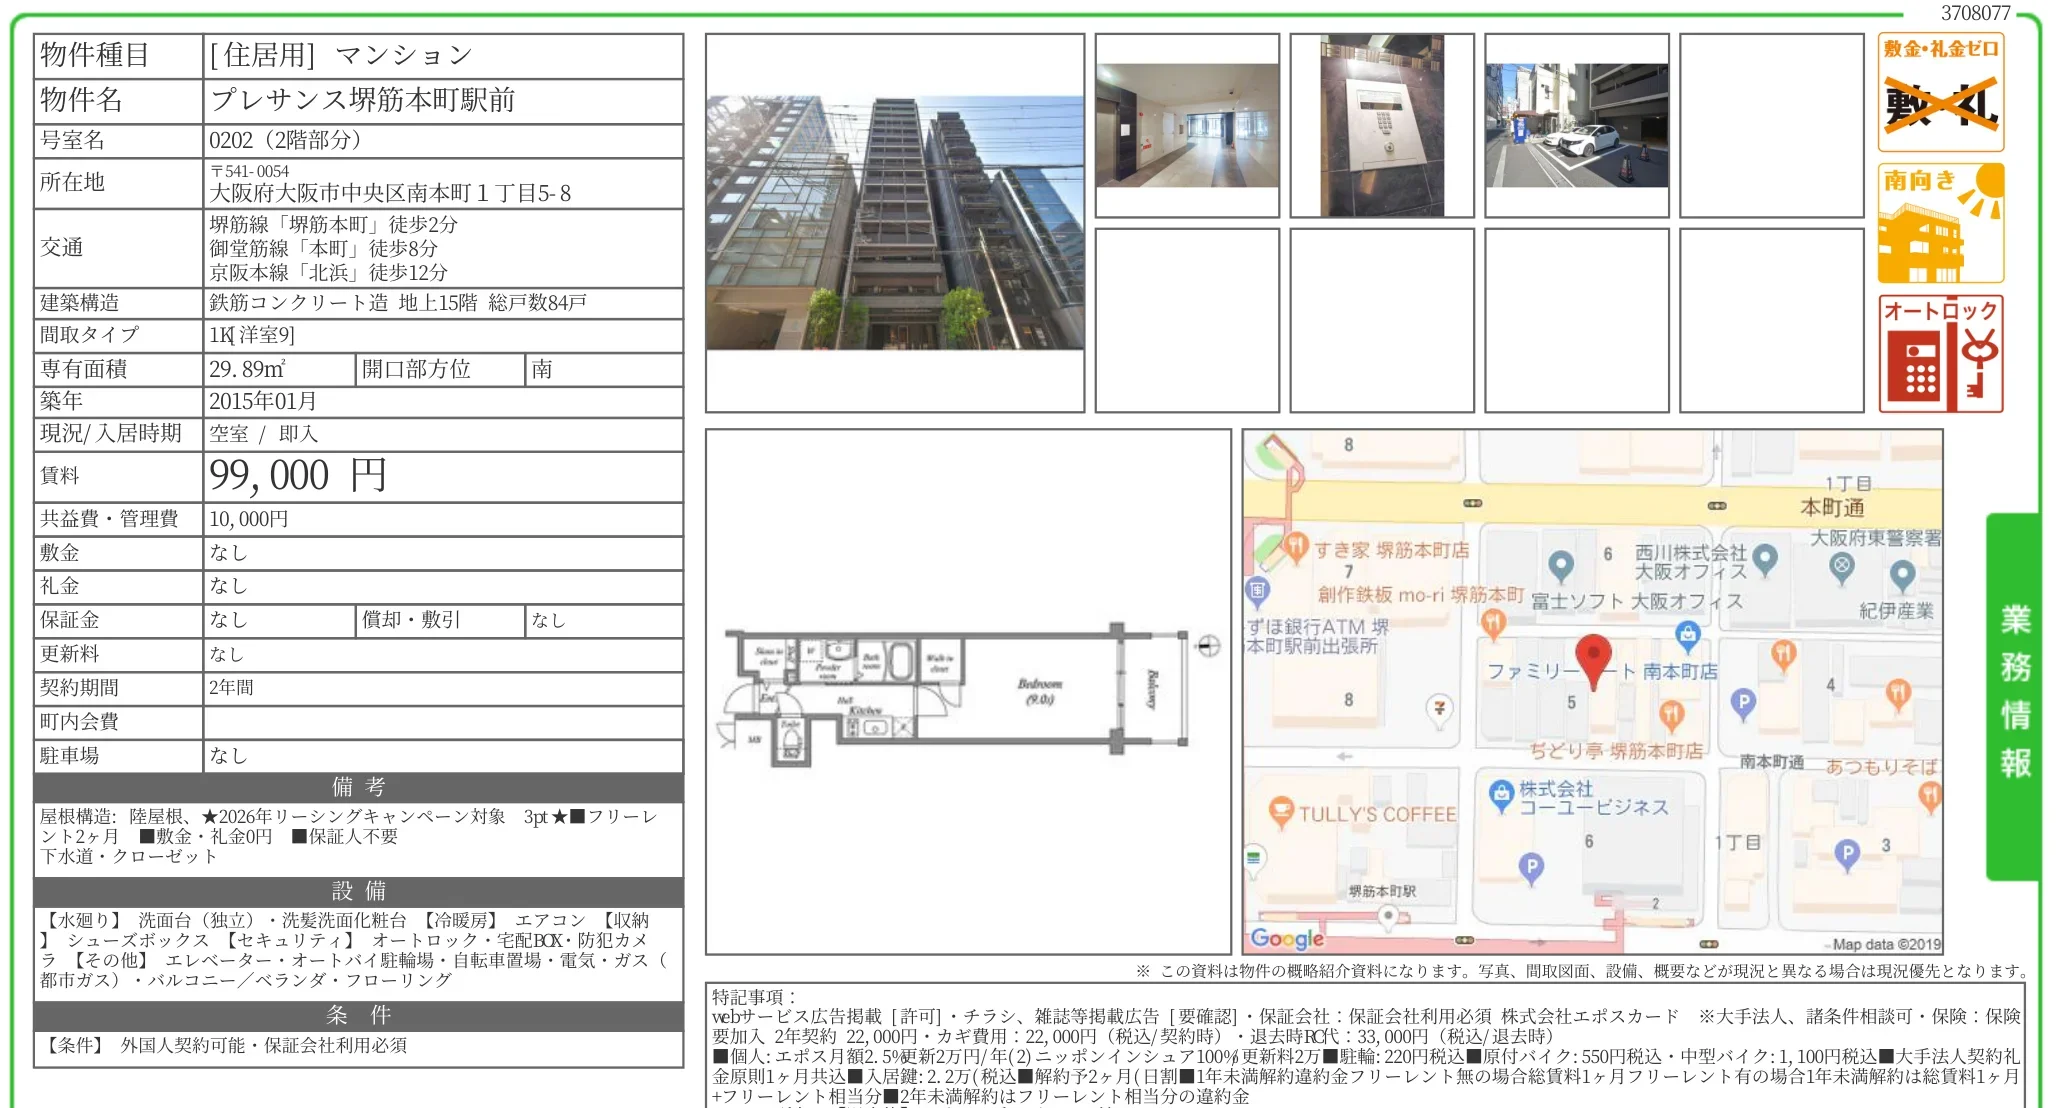Click the 株式会社コーユービジネス blue office pin
The height and width of the screenshot is (1108, 2056).
coord(1501,794)
